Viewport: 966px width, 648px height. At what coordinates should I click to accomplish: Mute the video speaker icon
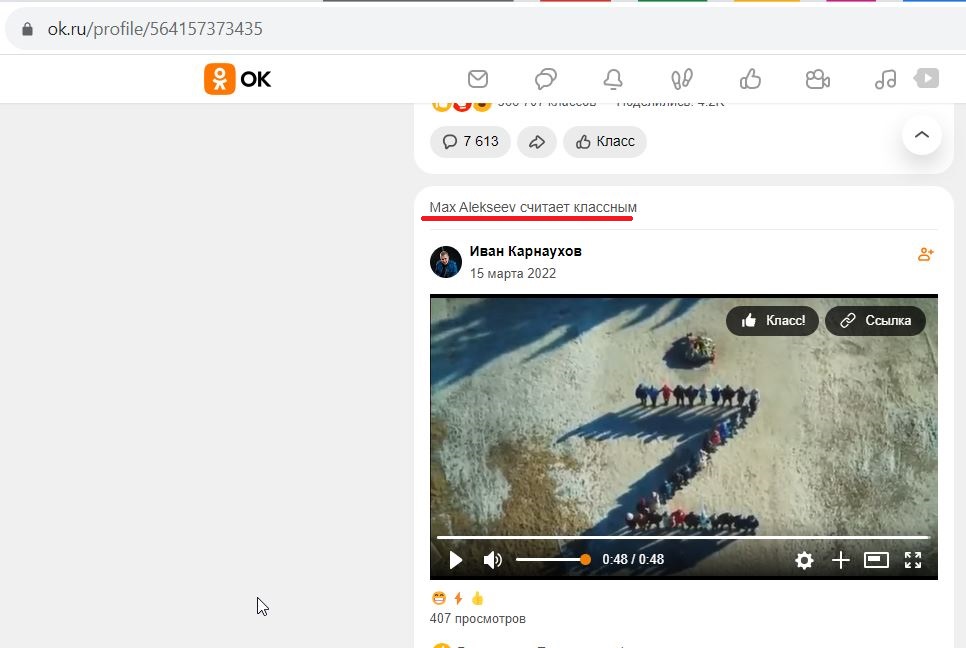click(493, 560)
